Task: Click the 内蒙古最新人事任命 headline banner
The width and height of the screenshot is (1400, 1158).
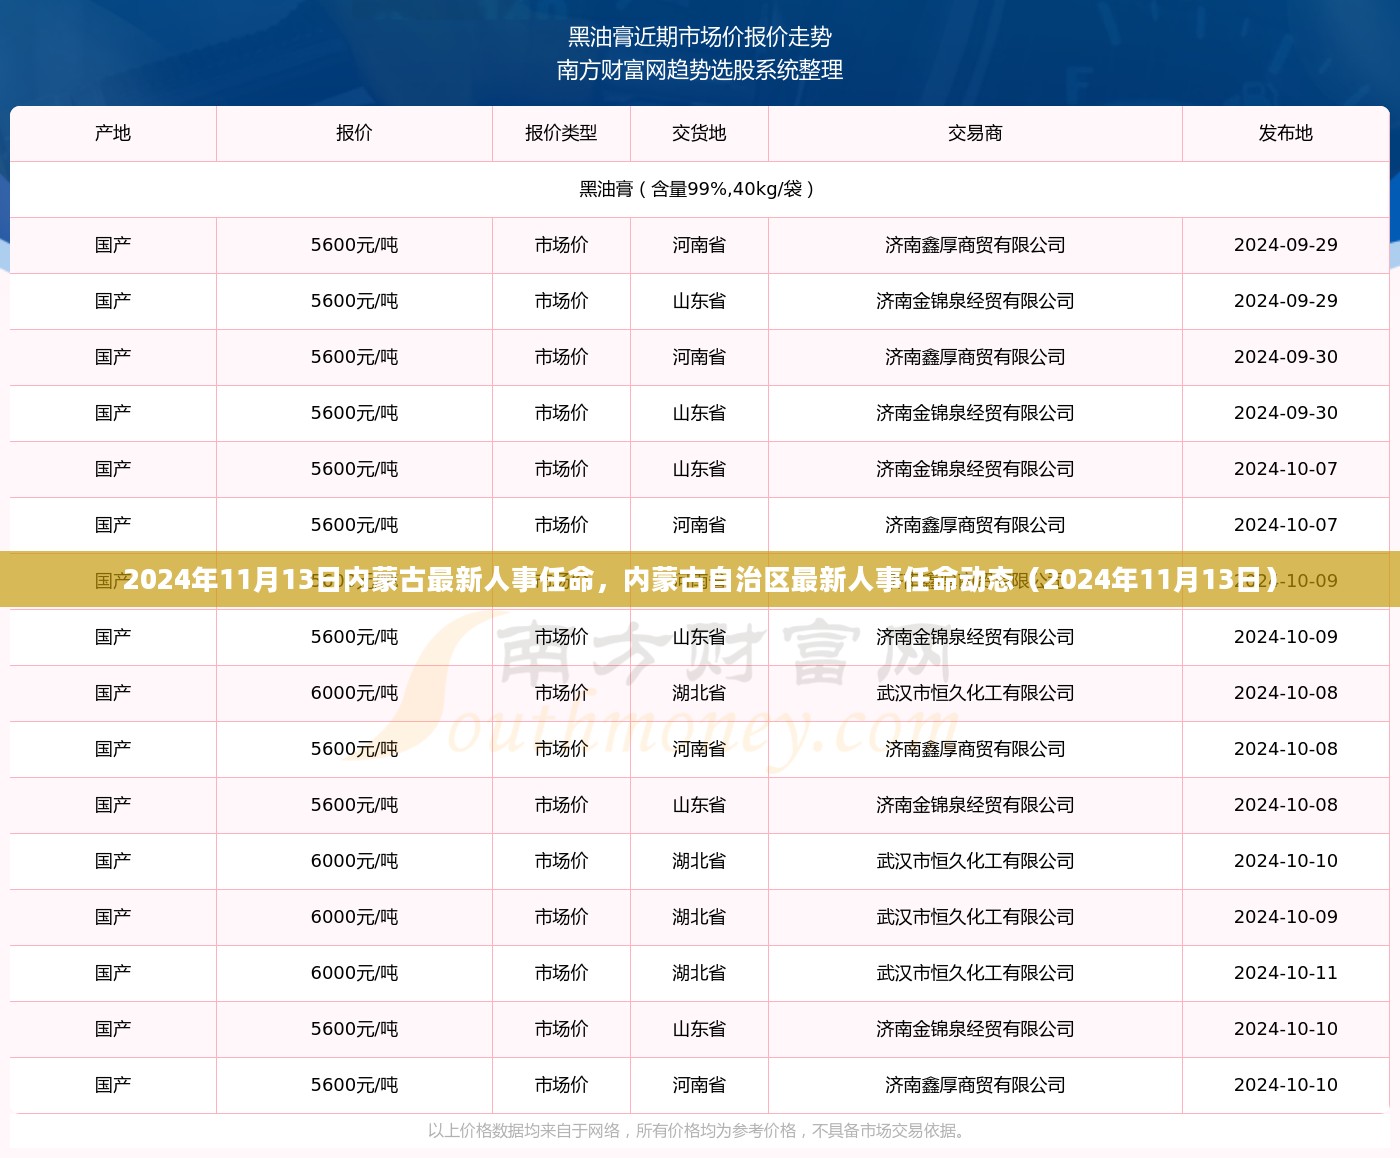Action: click(x=700, y=580)
